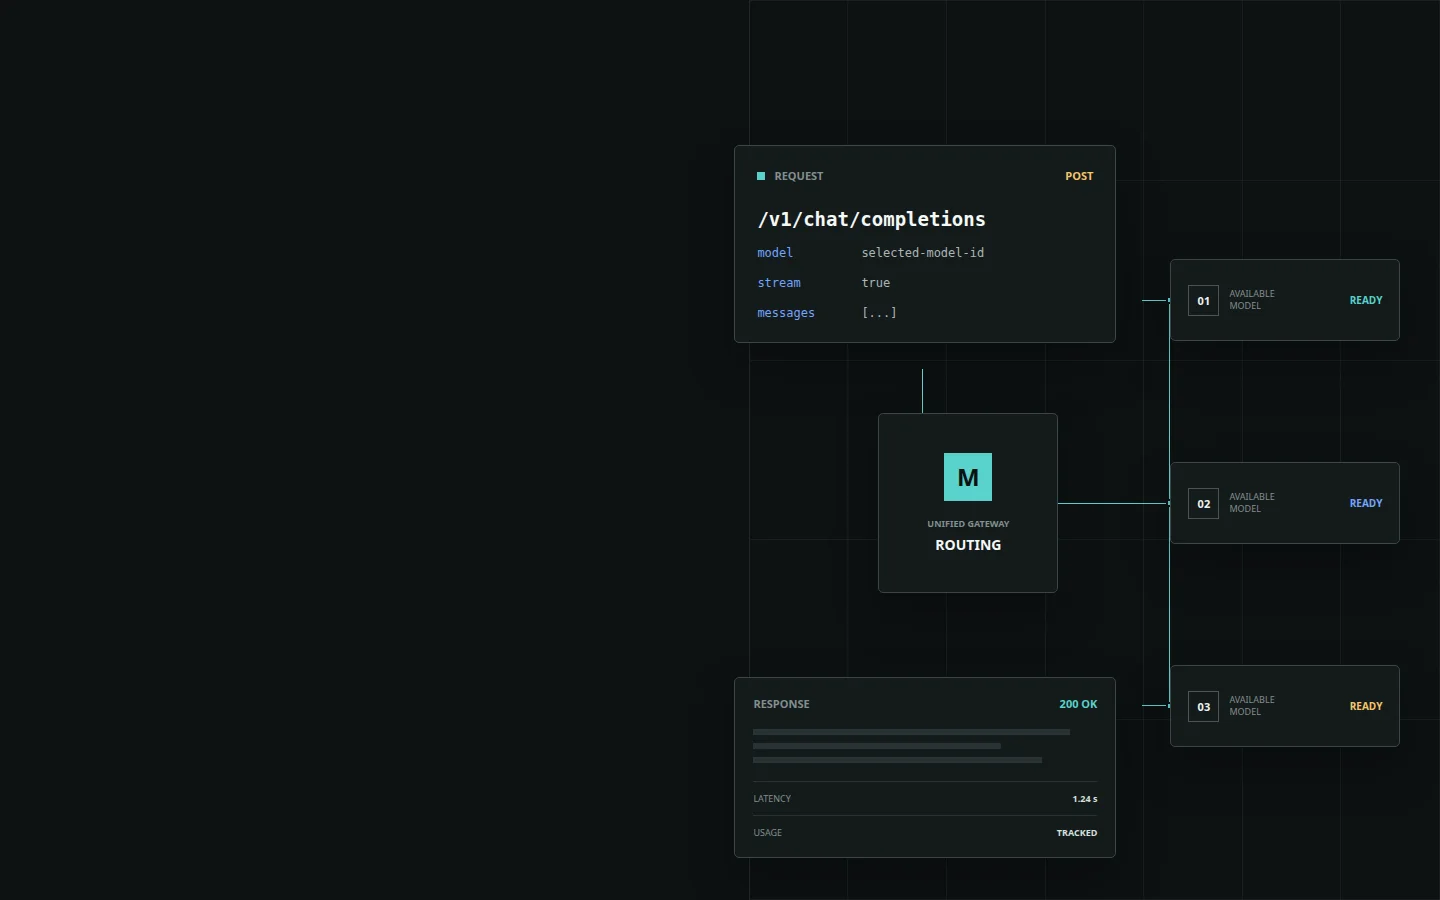
Task: Click the ROUTING title
Action: 968,545
